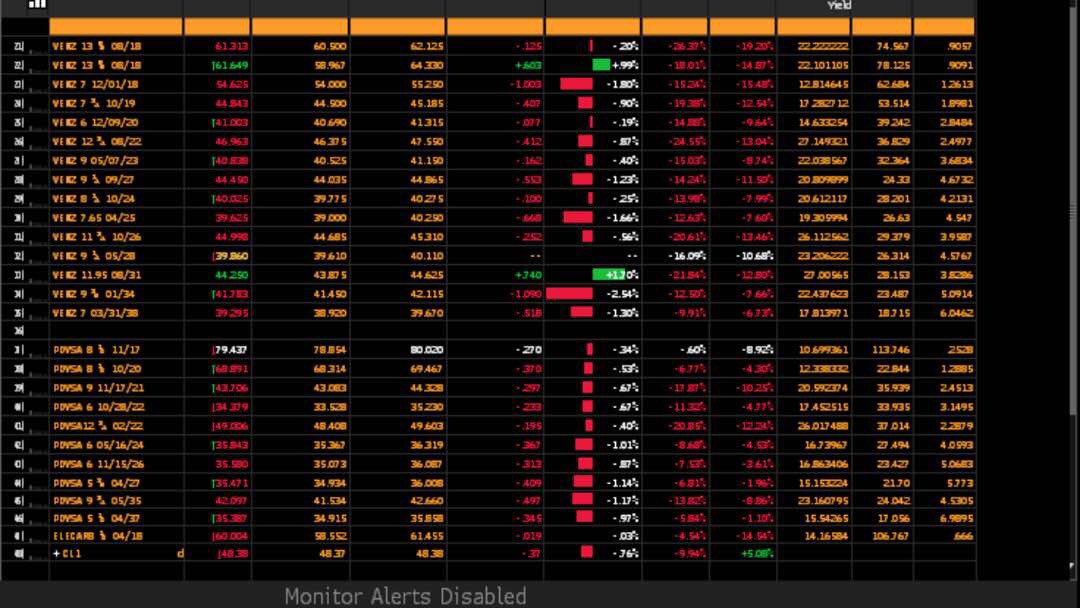Select the VENZ 11.95 08/31 bond
This screenshot has width=1080, height=608.
(96, 275)
